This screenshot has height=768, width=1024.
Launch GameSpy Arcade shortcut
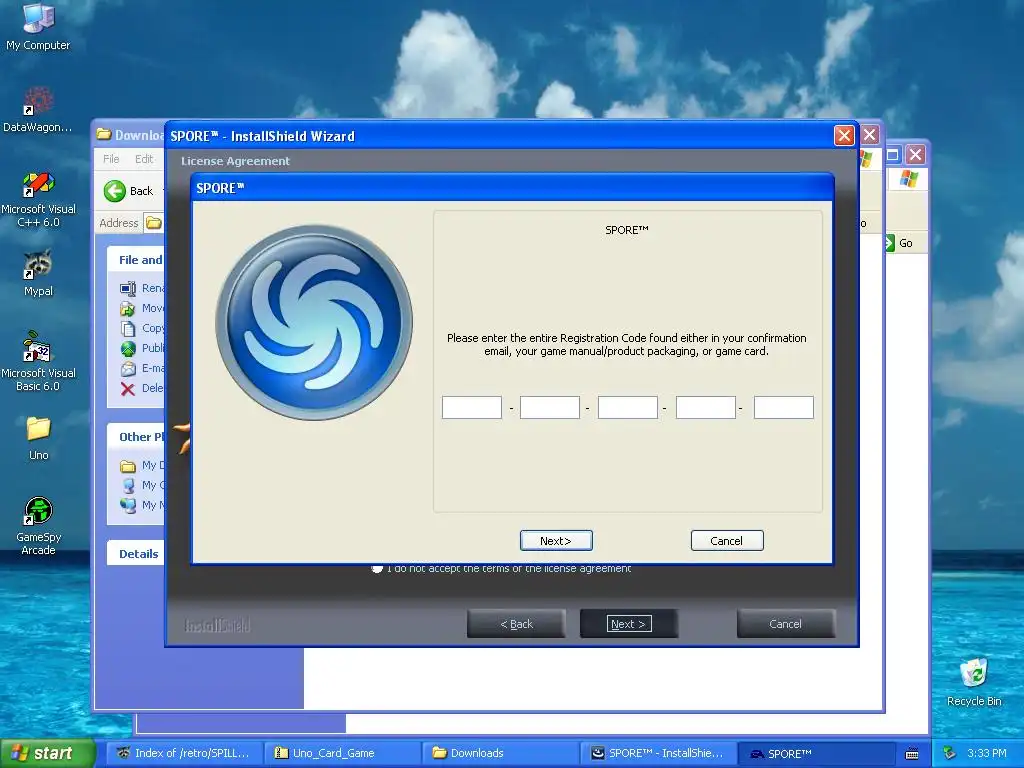point(38,526)
